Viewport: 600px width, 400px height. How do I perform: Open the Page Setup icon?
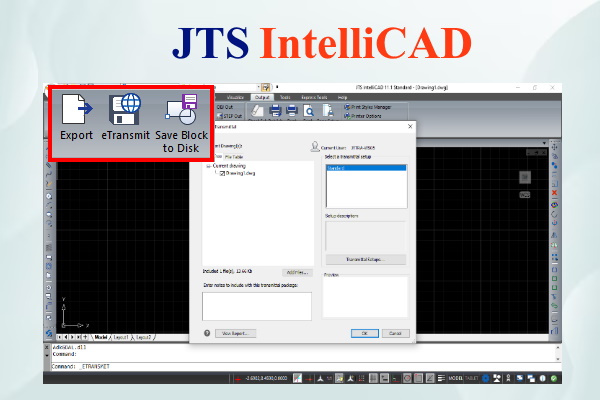click(328, 111)
